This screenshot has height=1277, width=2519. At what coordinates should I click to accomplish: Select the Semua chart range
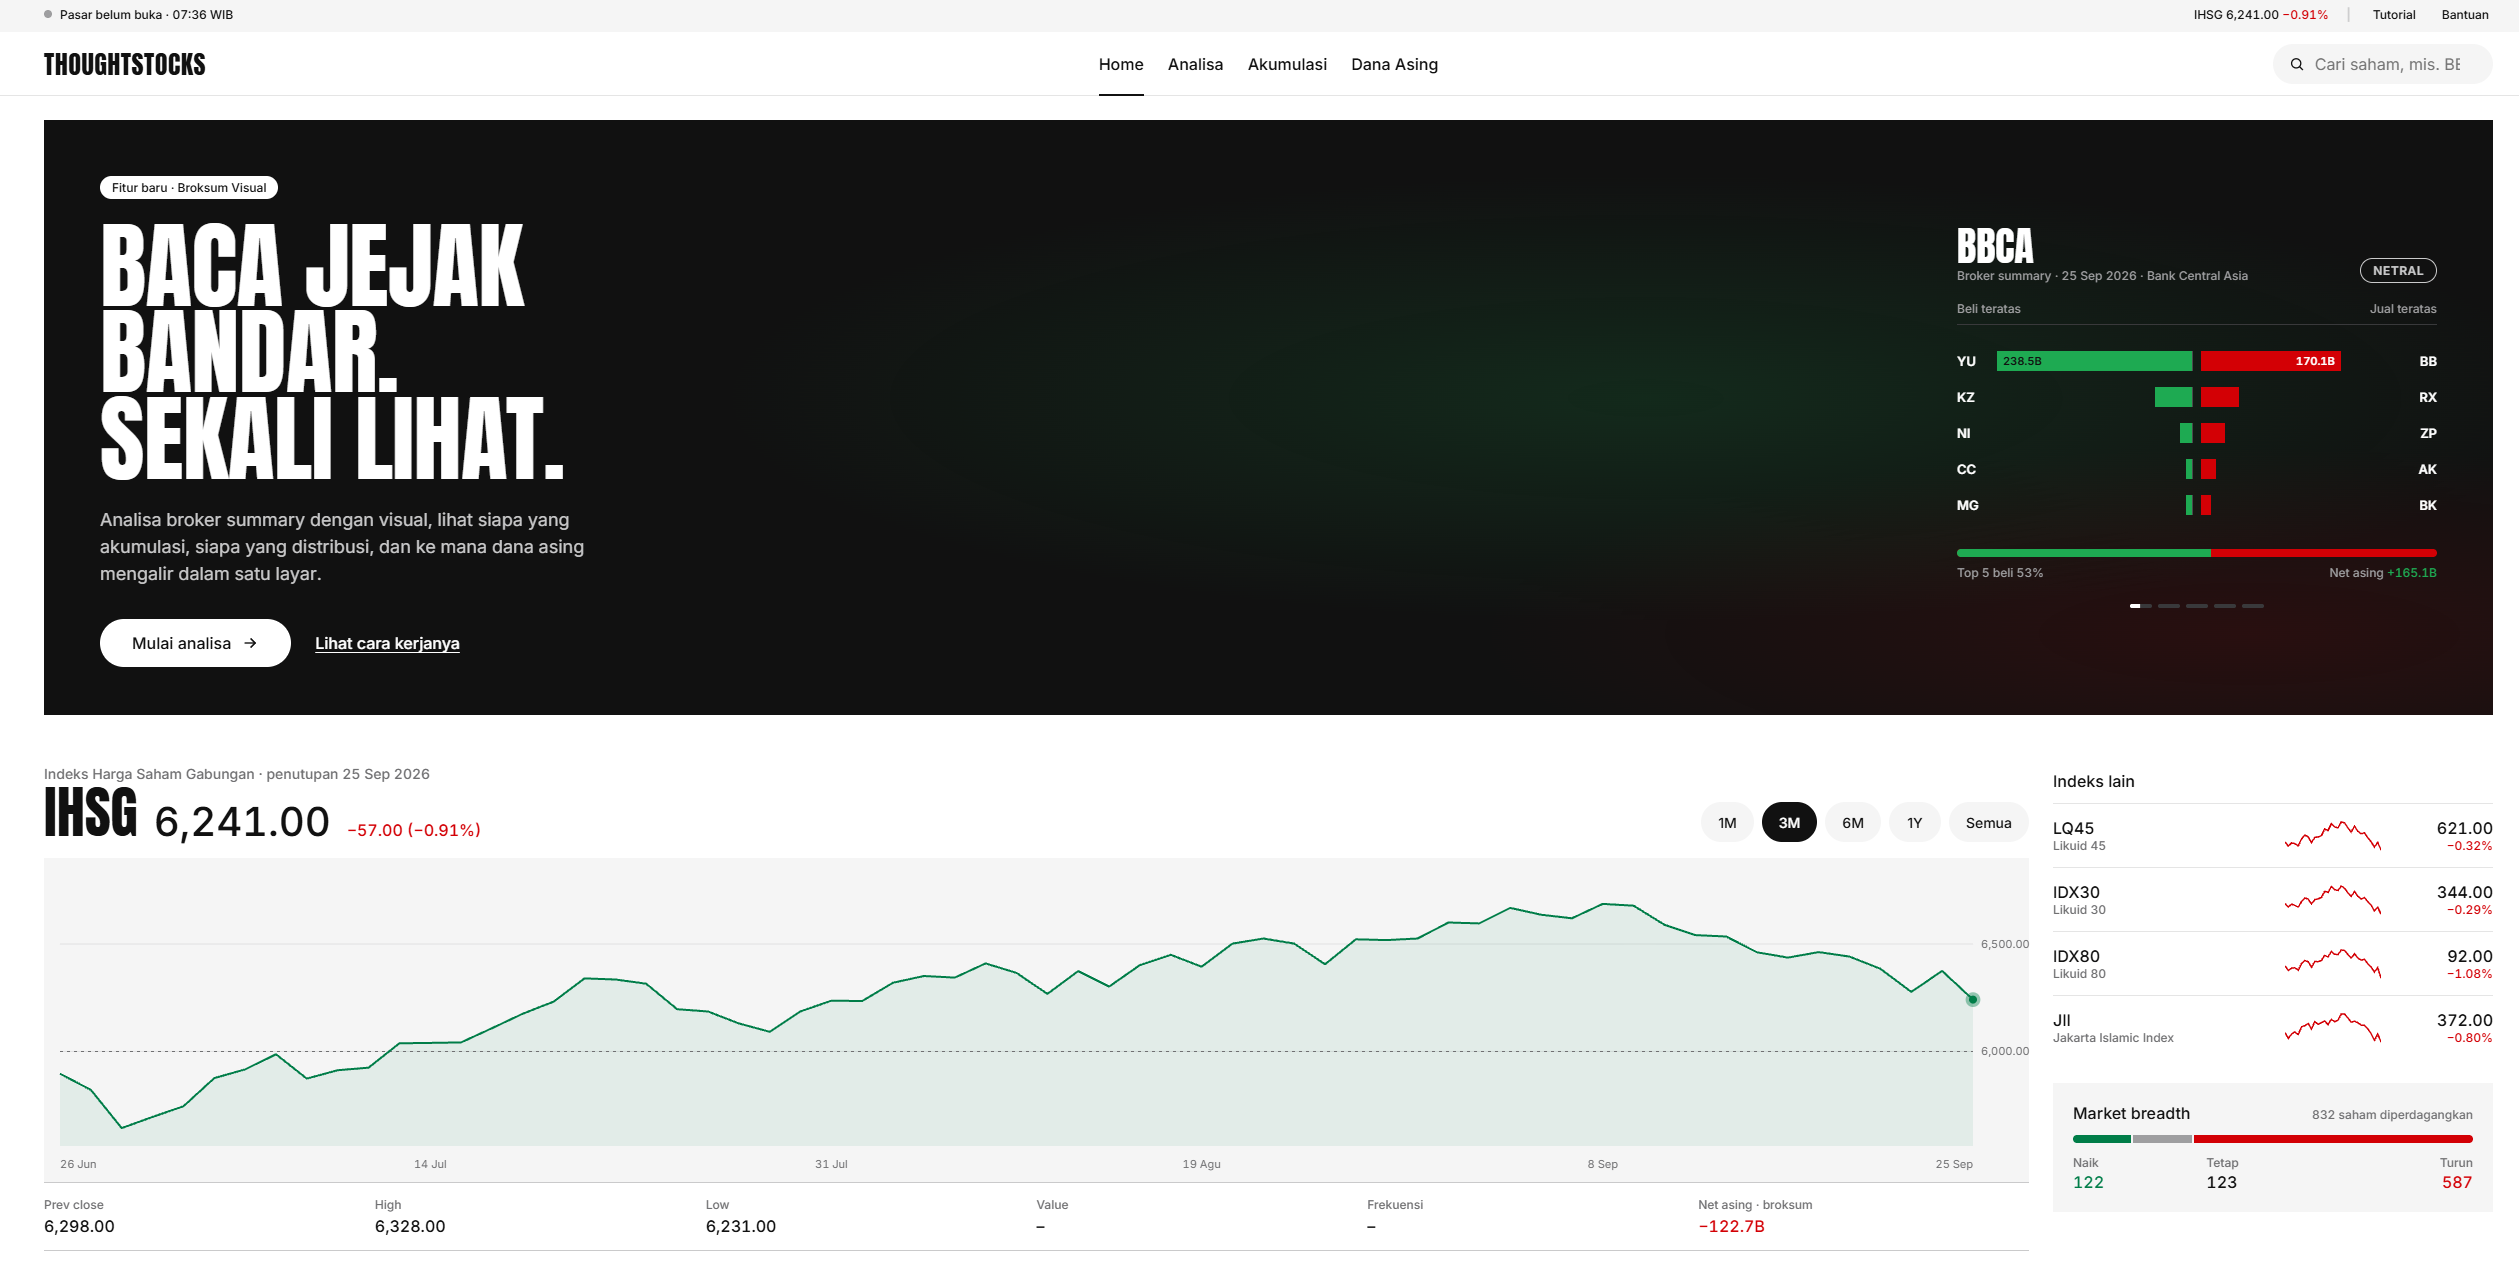(1988, 823)
